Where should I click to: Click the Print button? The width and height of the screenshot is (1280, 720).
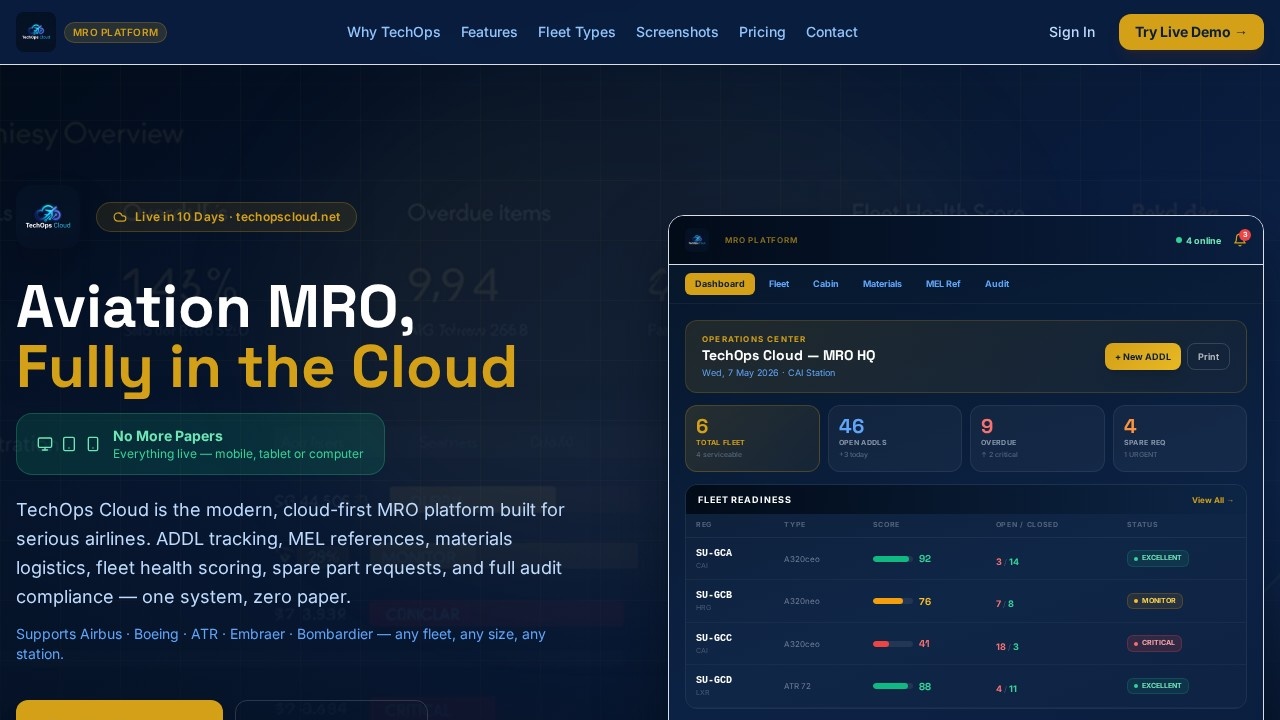pos(1208,357)
